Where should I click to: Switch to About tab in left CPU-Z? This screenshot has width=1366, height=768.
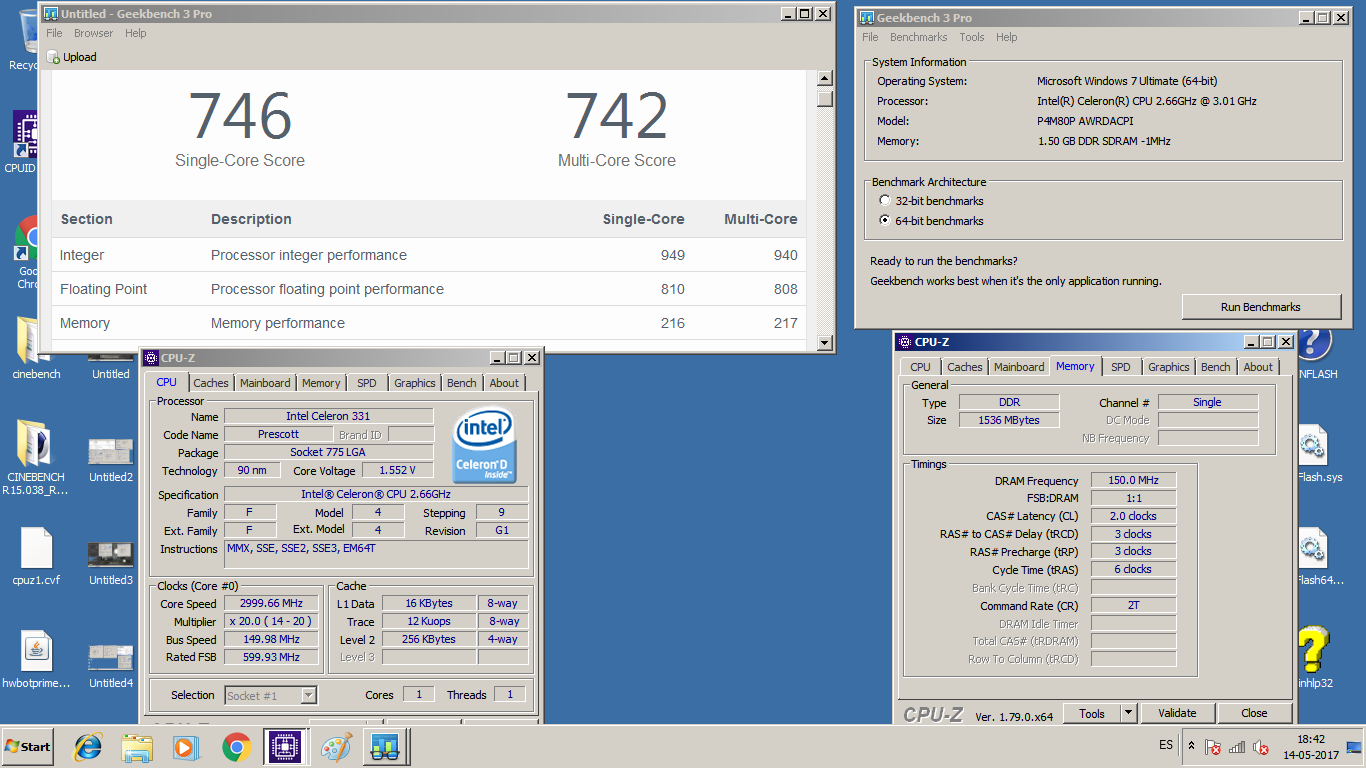(x=505, y=383)
